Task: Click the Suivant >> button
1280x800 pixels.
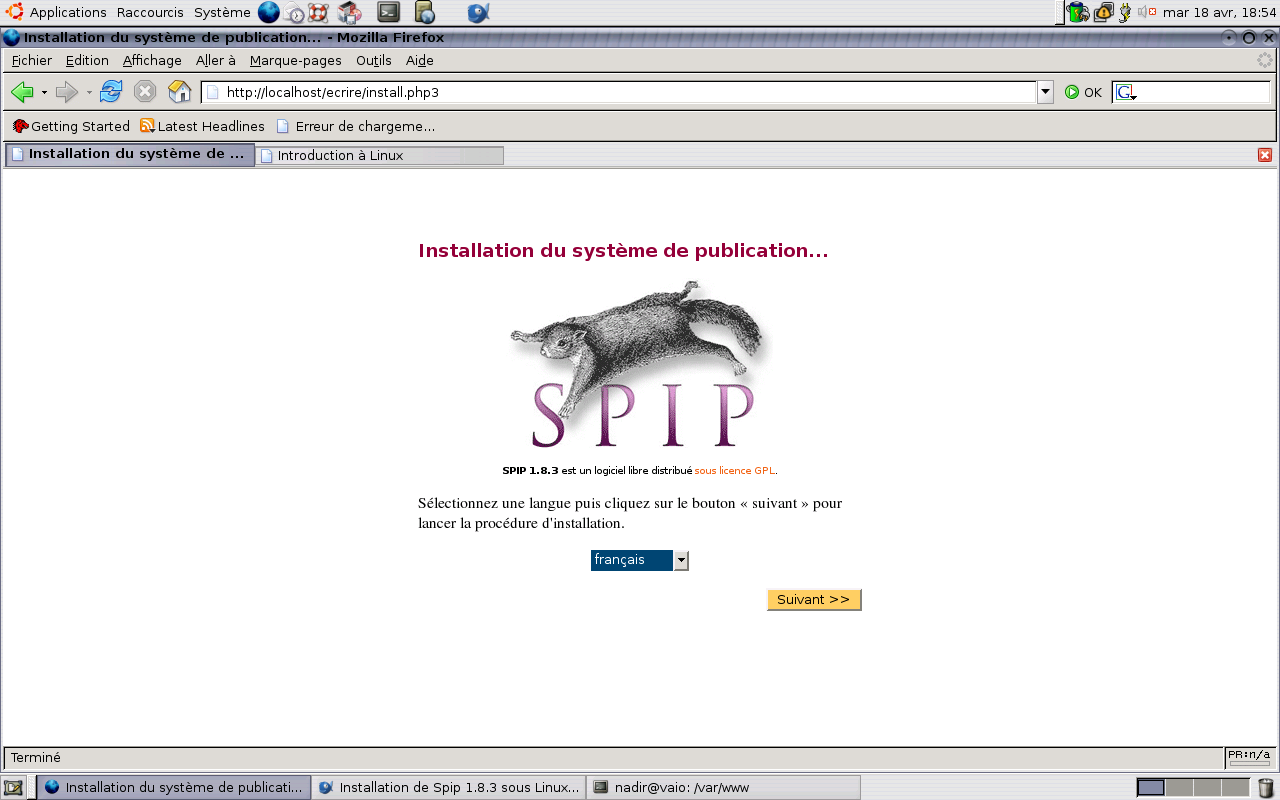Action: coord(813,599)
